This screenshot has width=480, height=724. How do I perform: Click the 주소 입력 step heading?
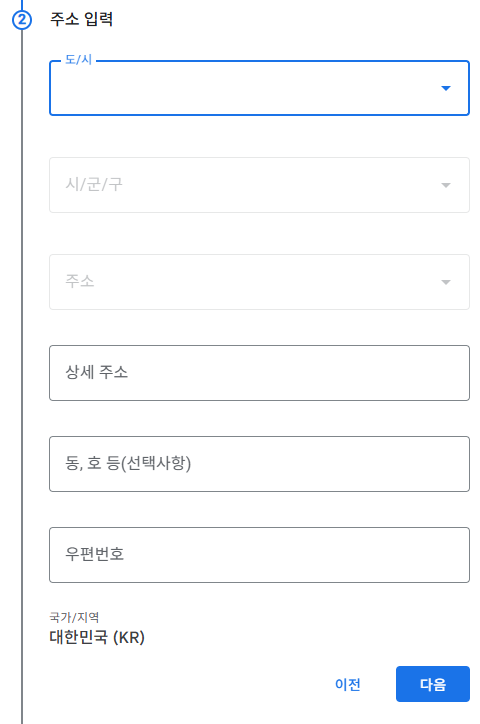(82, 19)
